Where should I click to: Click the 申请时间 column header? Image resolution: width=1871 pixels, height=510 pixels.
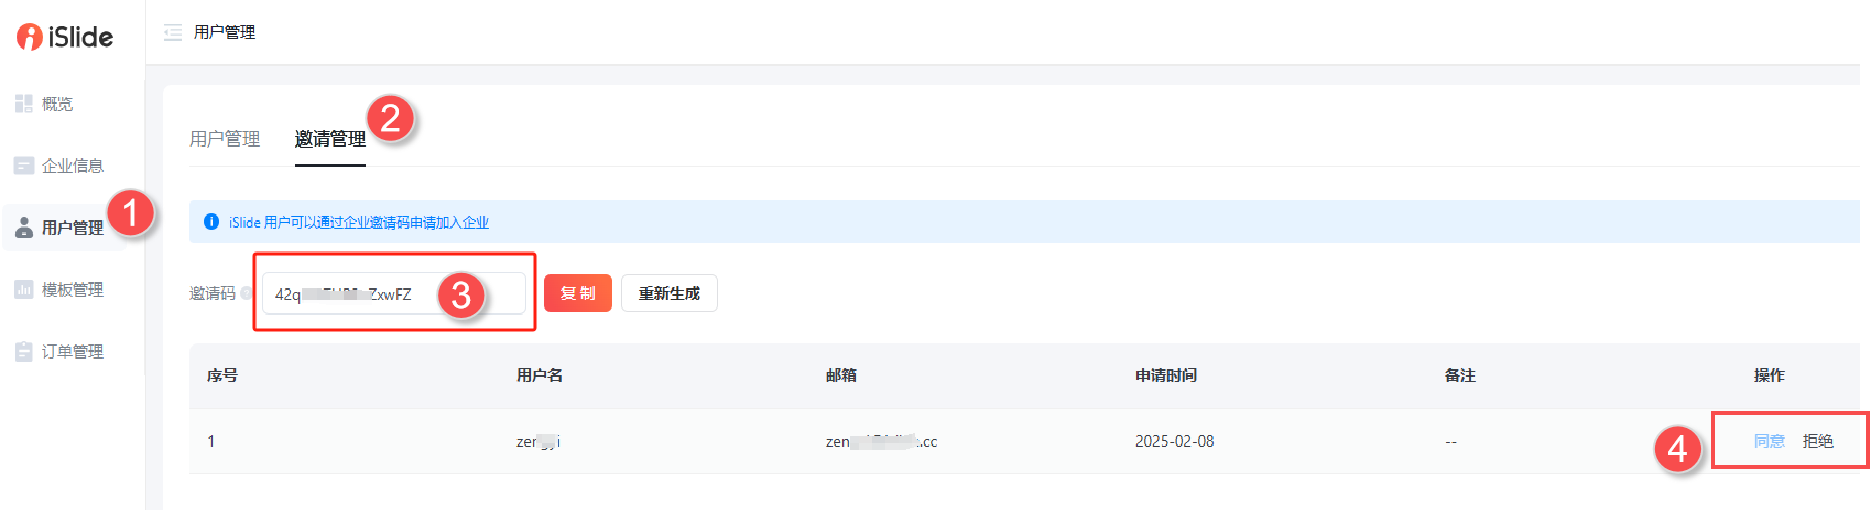[x=1166, y=375]
